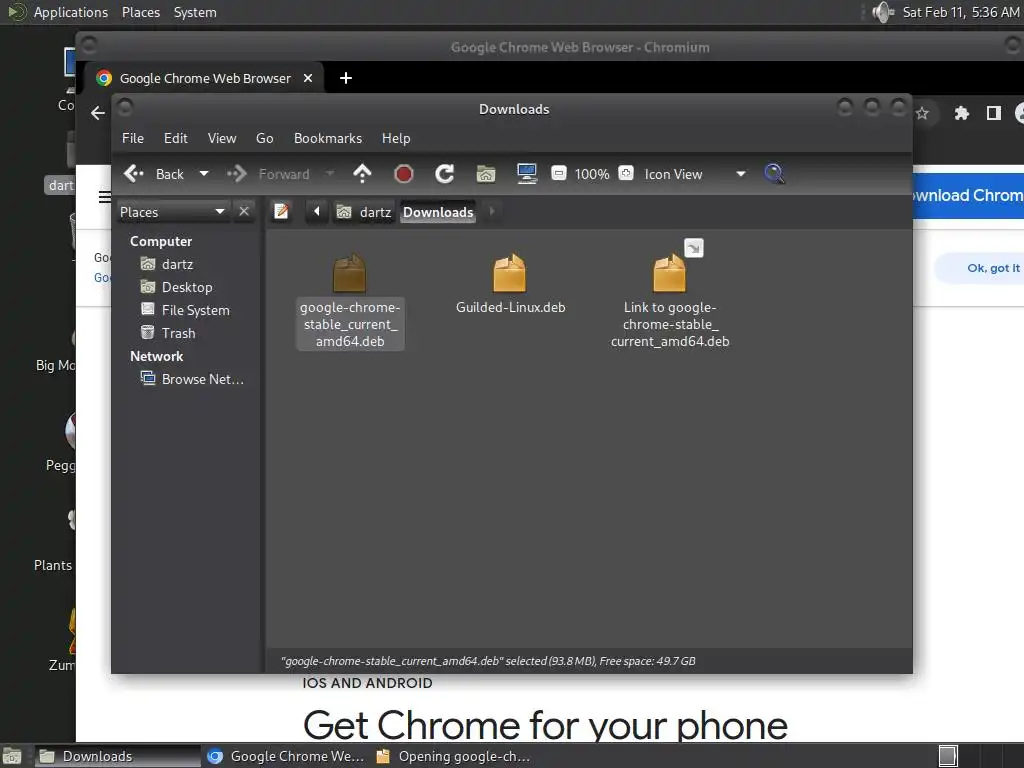The width and height of the screenshot is (1024, 768).
Task: Switch to the Google Chrome We... taskbar button
Action: [285, 756]
